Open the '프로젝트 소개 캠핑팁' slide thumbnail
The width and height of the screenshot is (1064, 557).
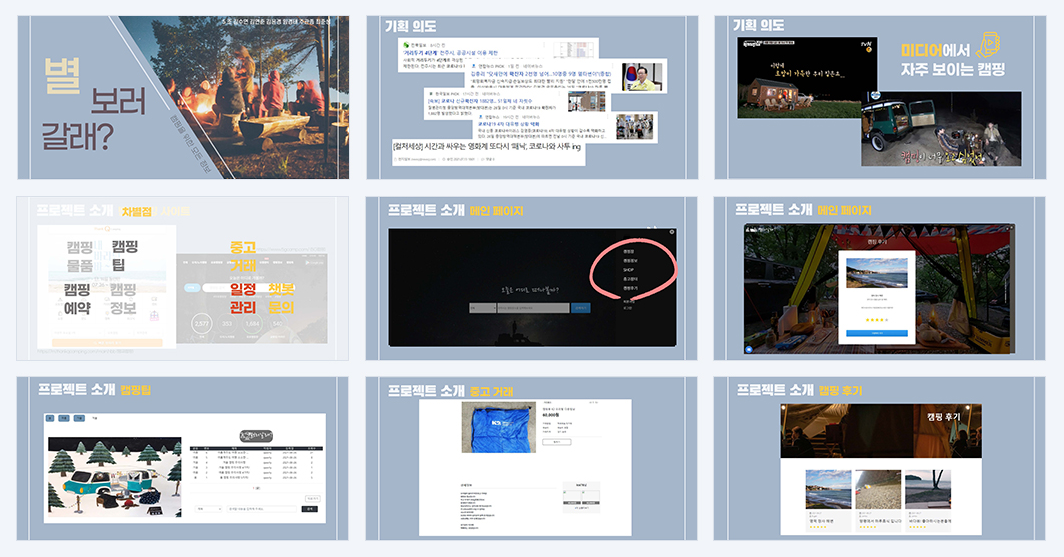coord(183,459)
